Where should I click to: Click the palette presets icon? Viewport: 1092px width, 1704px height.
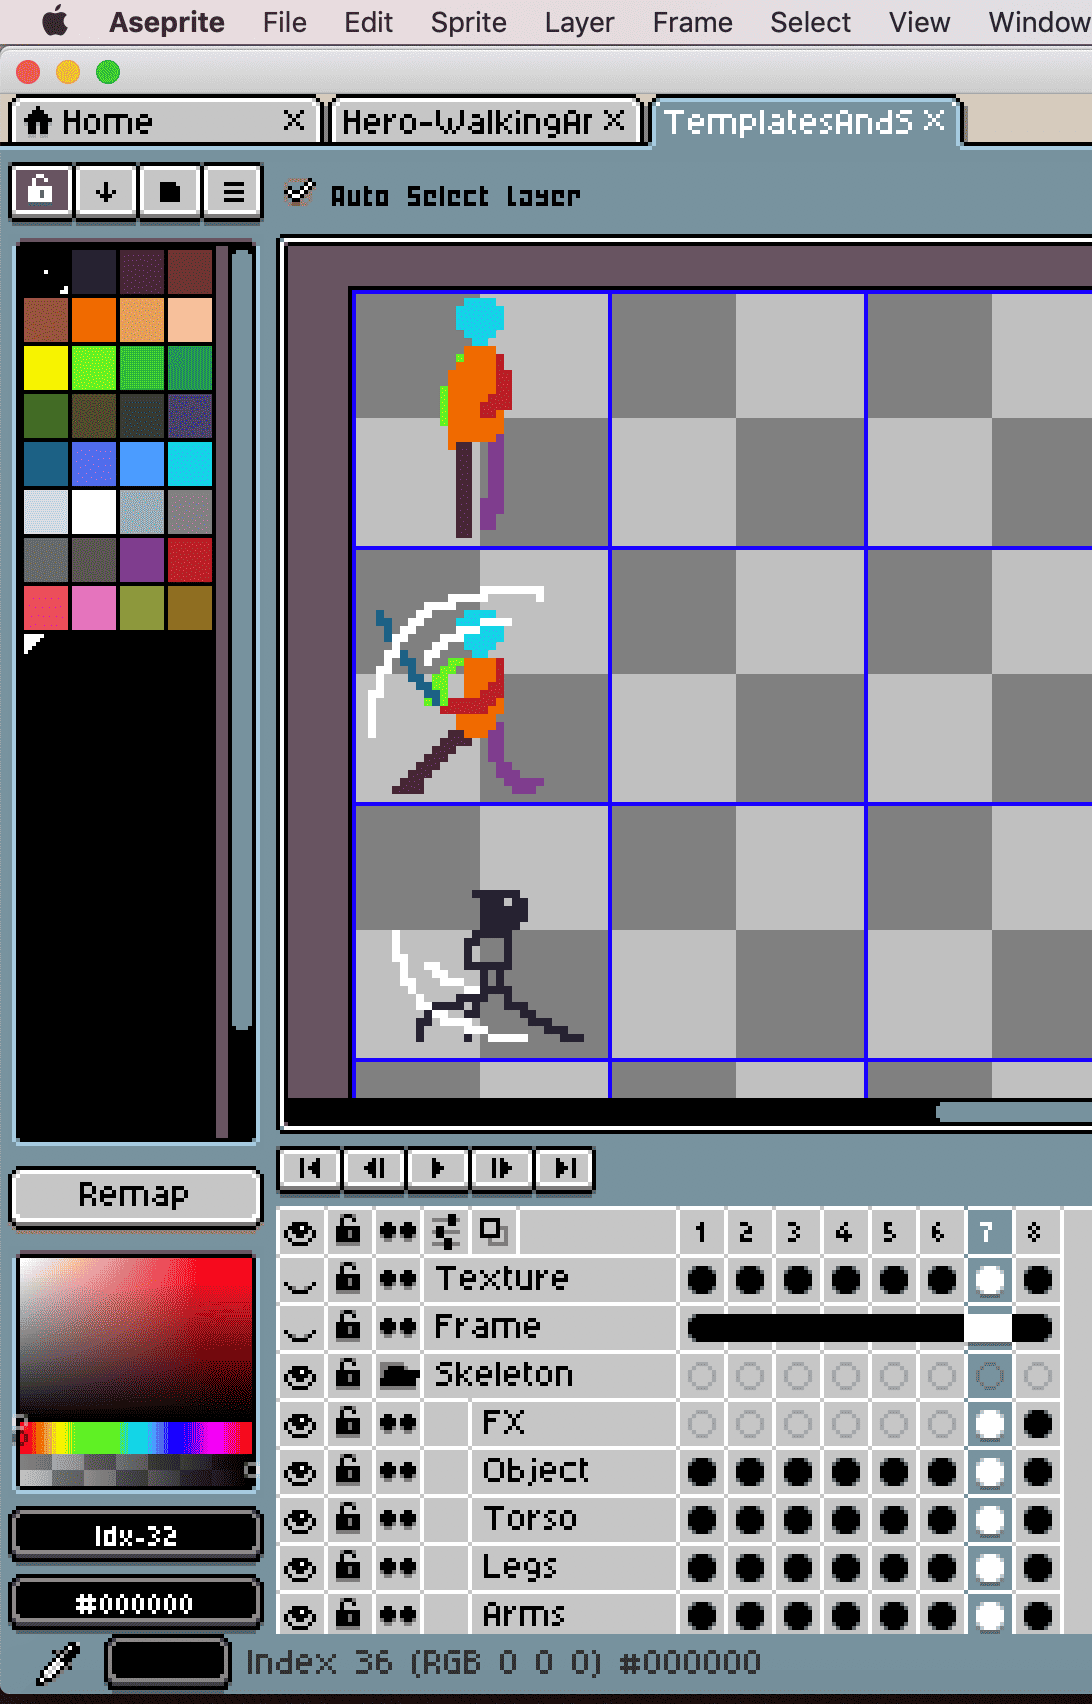(x=170, y=191)
